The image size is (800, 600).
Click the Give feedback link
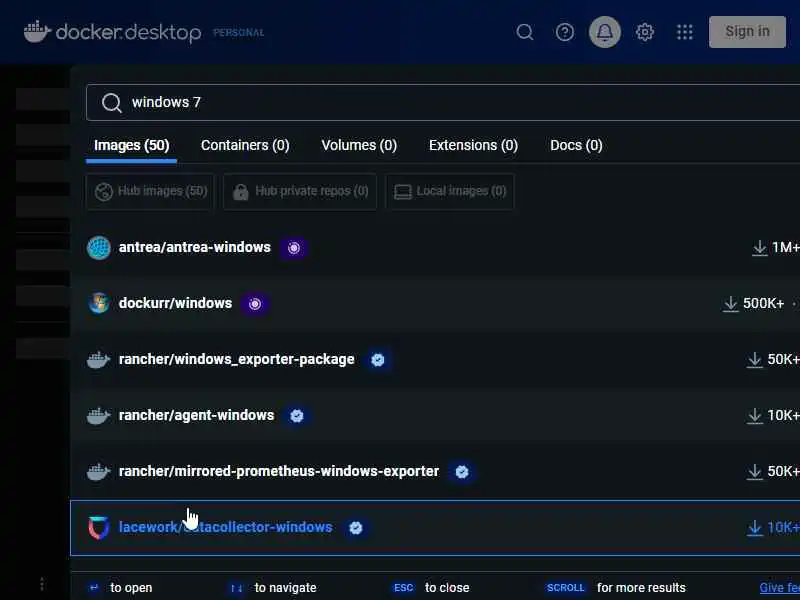(780, 588)
